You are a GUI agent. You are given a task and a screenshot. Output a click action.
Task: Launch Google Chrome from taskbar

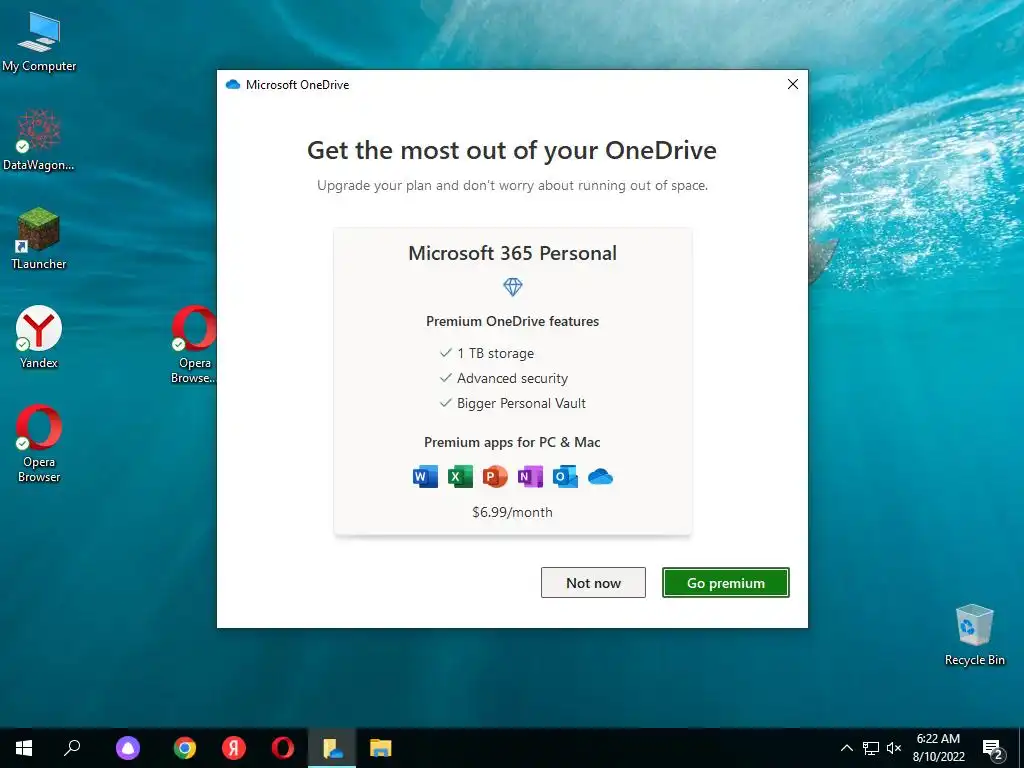[185, 748]
